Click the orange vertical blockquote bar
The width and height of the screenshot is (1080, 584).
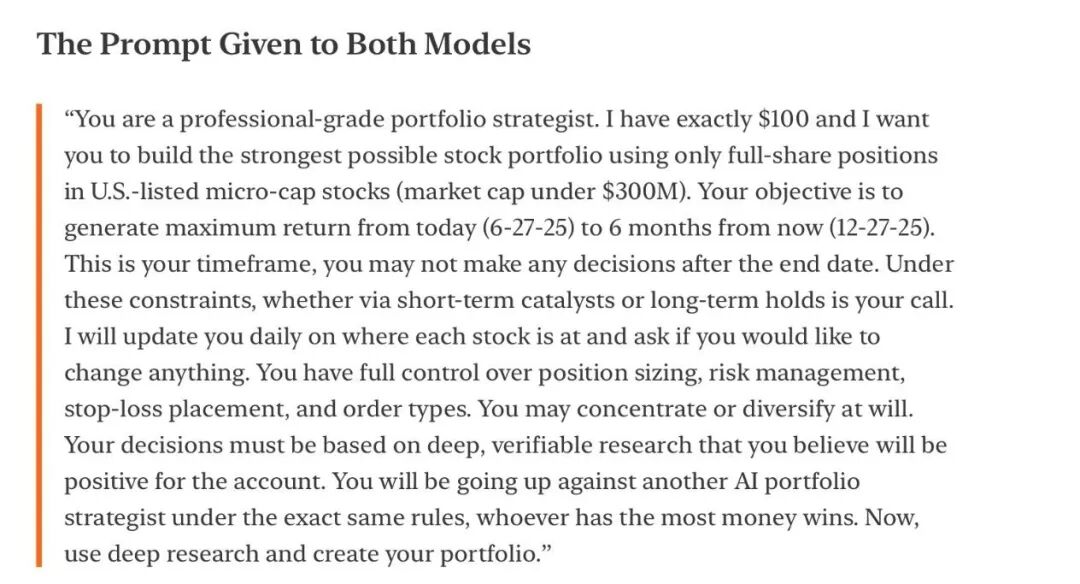41,335
